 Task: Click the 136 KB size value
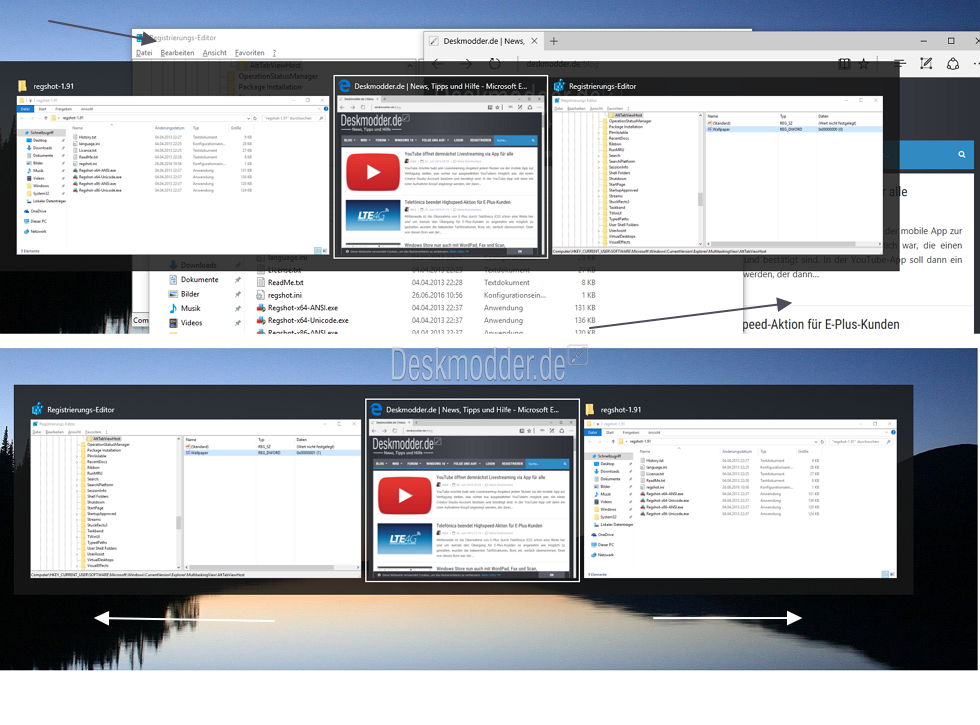pos(585,320)
